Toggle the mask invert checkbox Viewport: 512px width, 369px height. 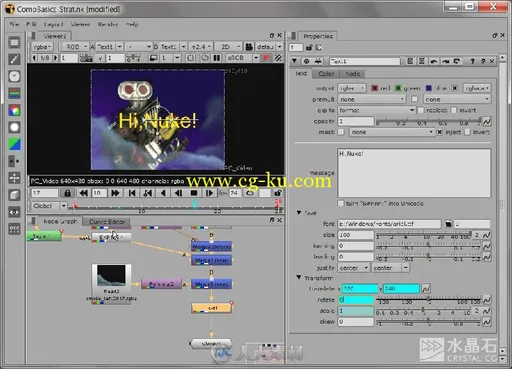tap(467, 132)
